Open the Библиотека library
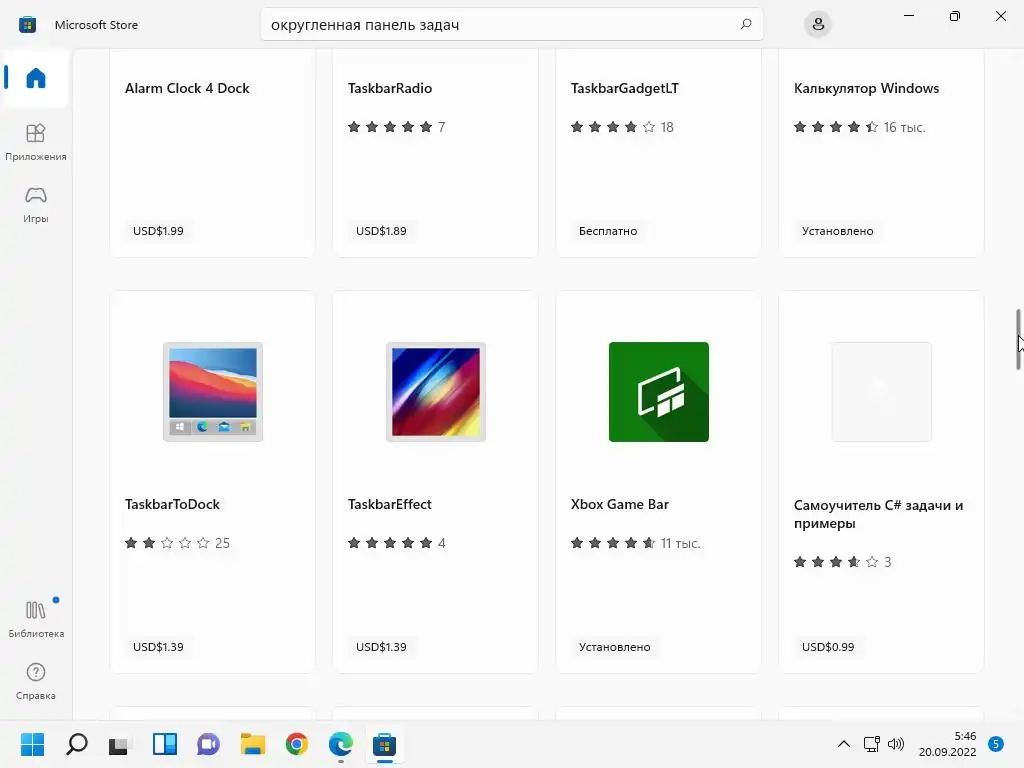Screen dimensions: 1024x768 click(x=36, y=619)
